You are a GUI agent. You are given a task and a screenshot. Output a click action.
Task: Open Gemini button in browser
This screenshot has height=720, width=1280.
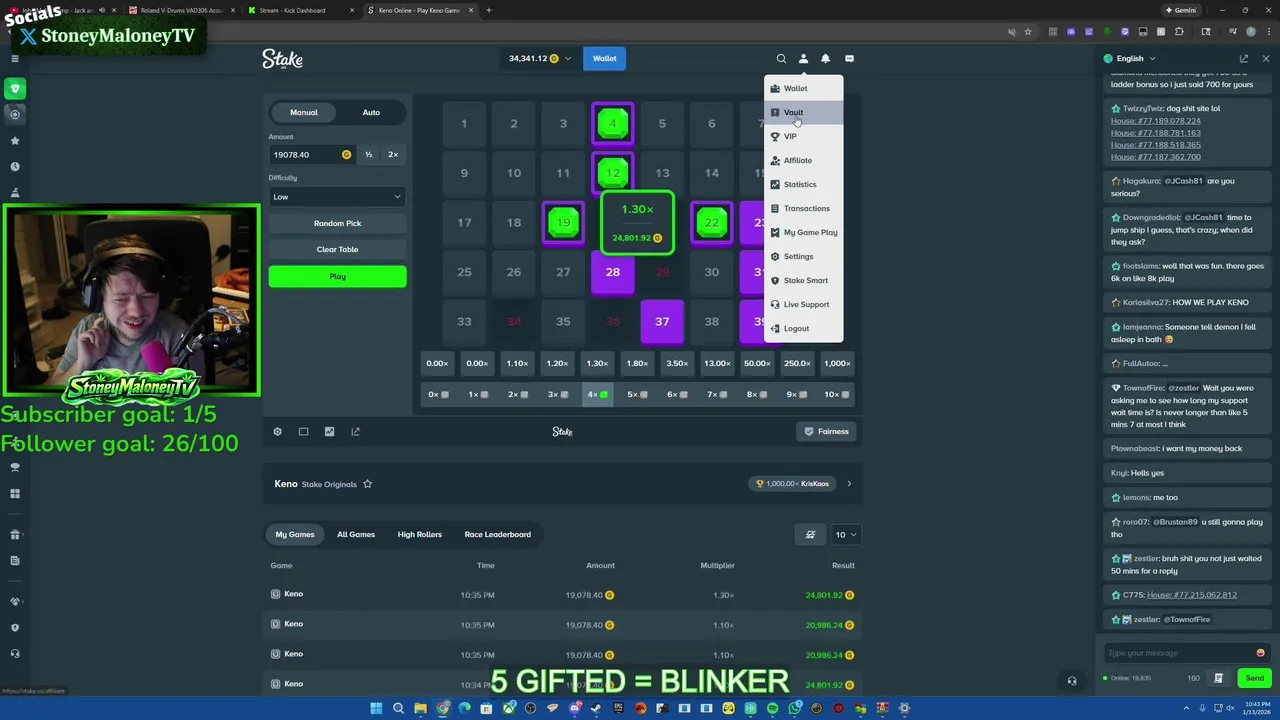(1181, 10)
